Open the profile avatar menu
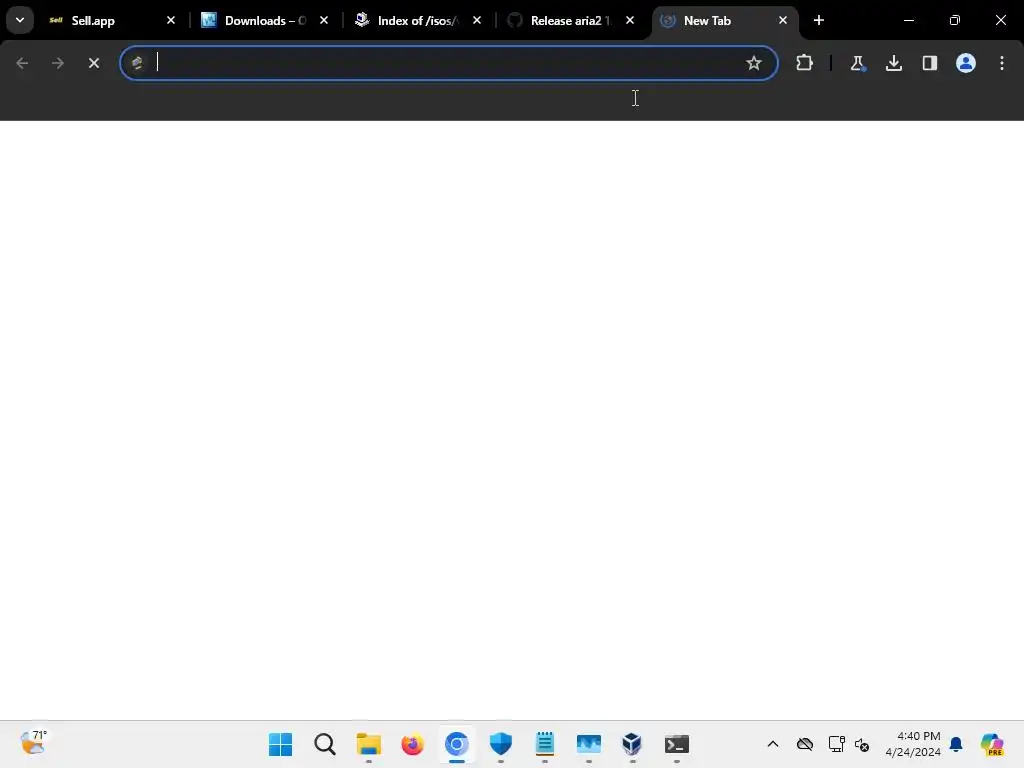This screenshot has height=768, width=1024. [966, 63]
